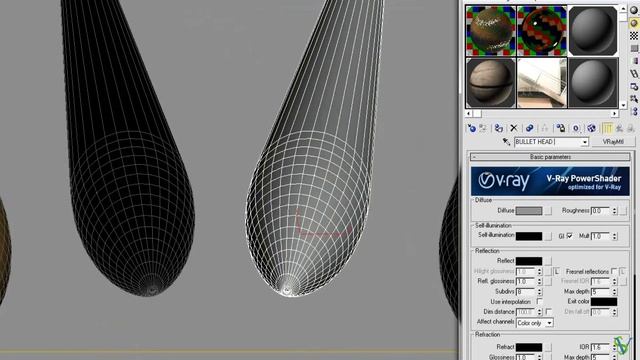Click Select by Material icon
The height and width of the screenshot is (360, 640).
coord(634,99)
